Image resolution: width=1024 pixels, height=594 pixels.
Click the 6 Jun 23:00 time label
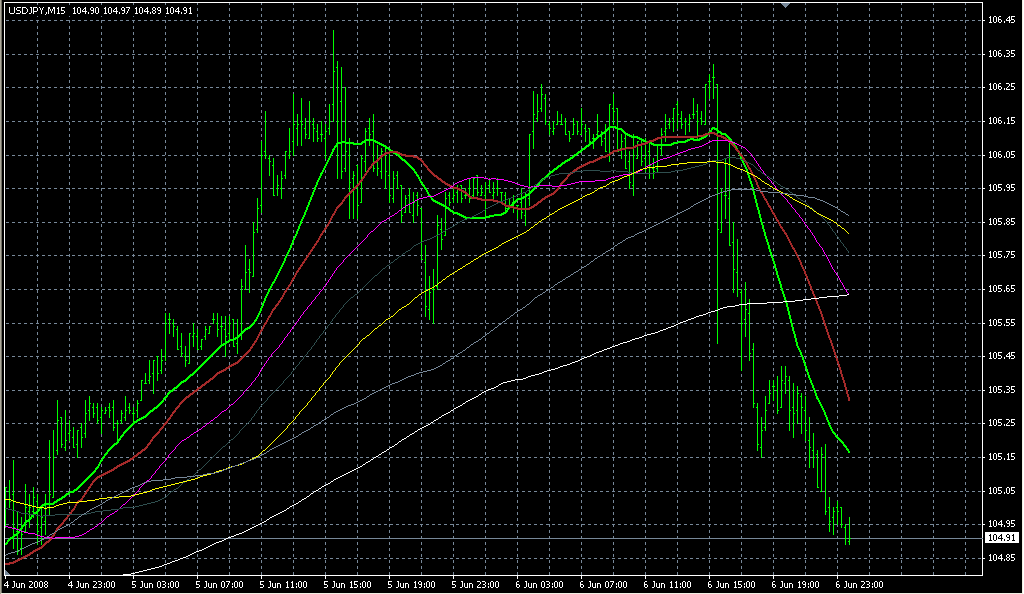(860, 583)
